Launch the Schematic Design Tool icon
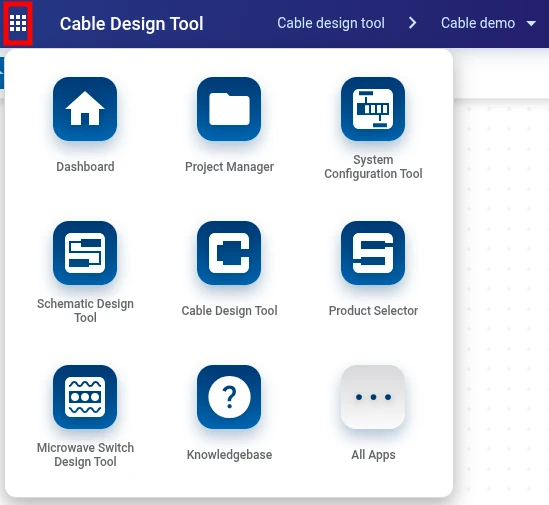The width and height of the screenshot is (549, 505). 85,253
